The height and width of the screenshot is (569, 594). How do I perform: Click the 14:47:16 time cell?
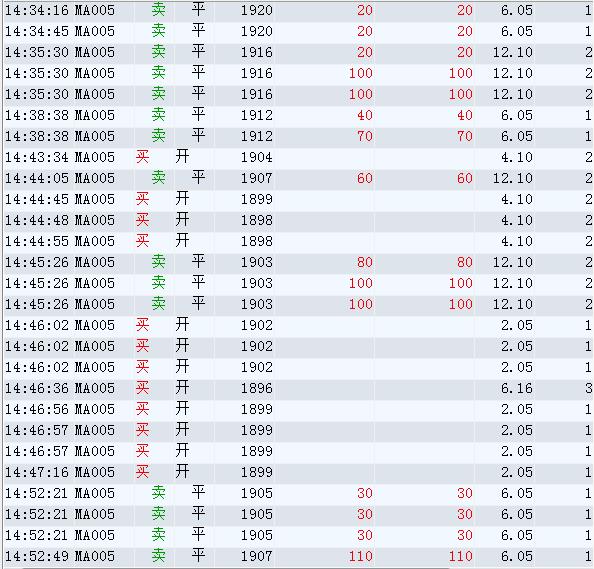pos(37,472)
